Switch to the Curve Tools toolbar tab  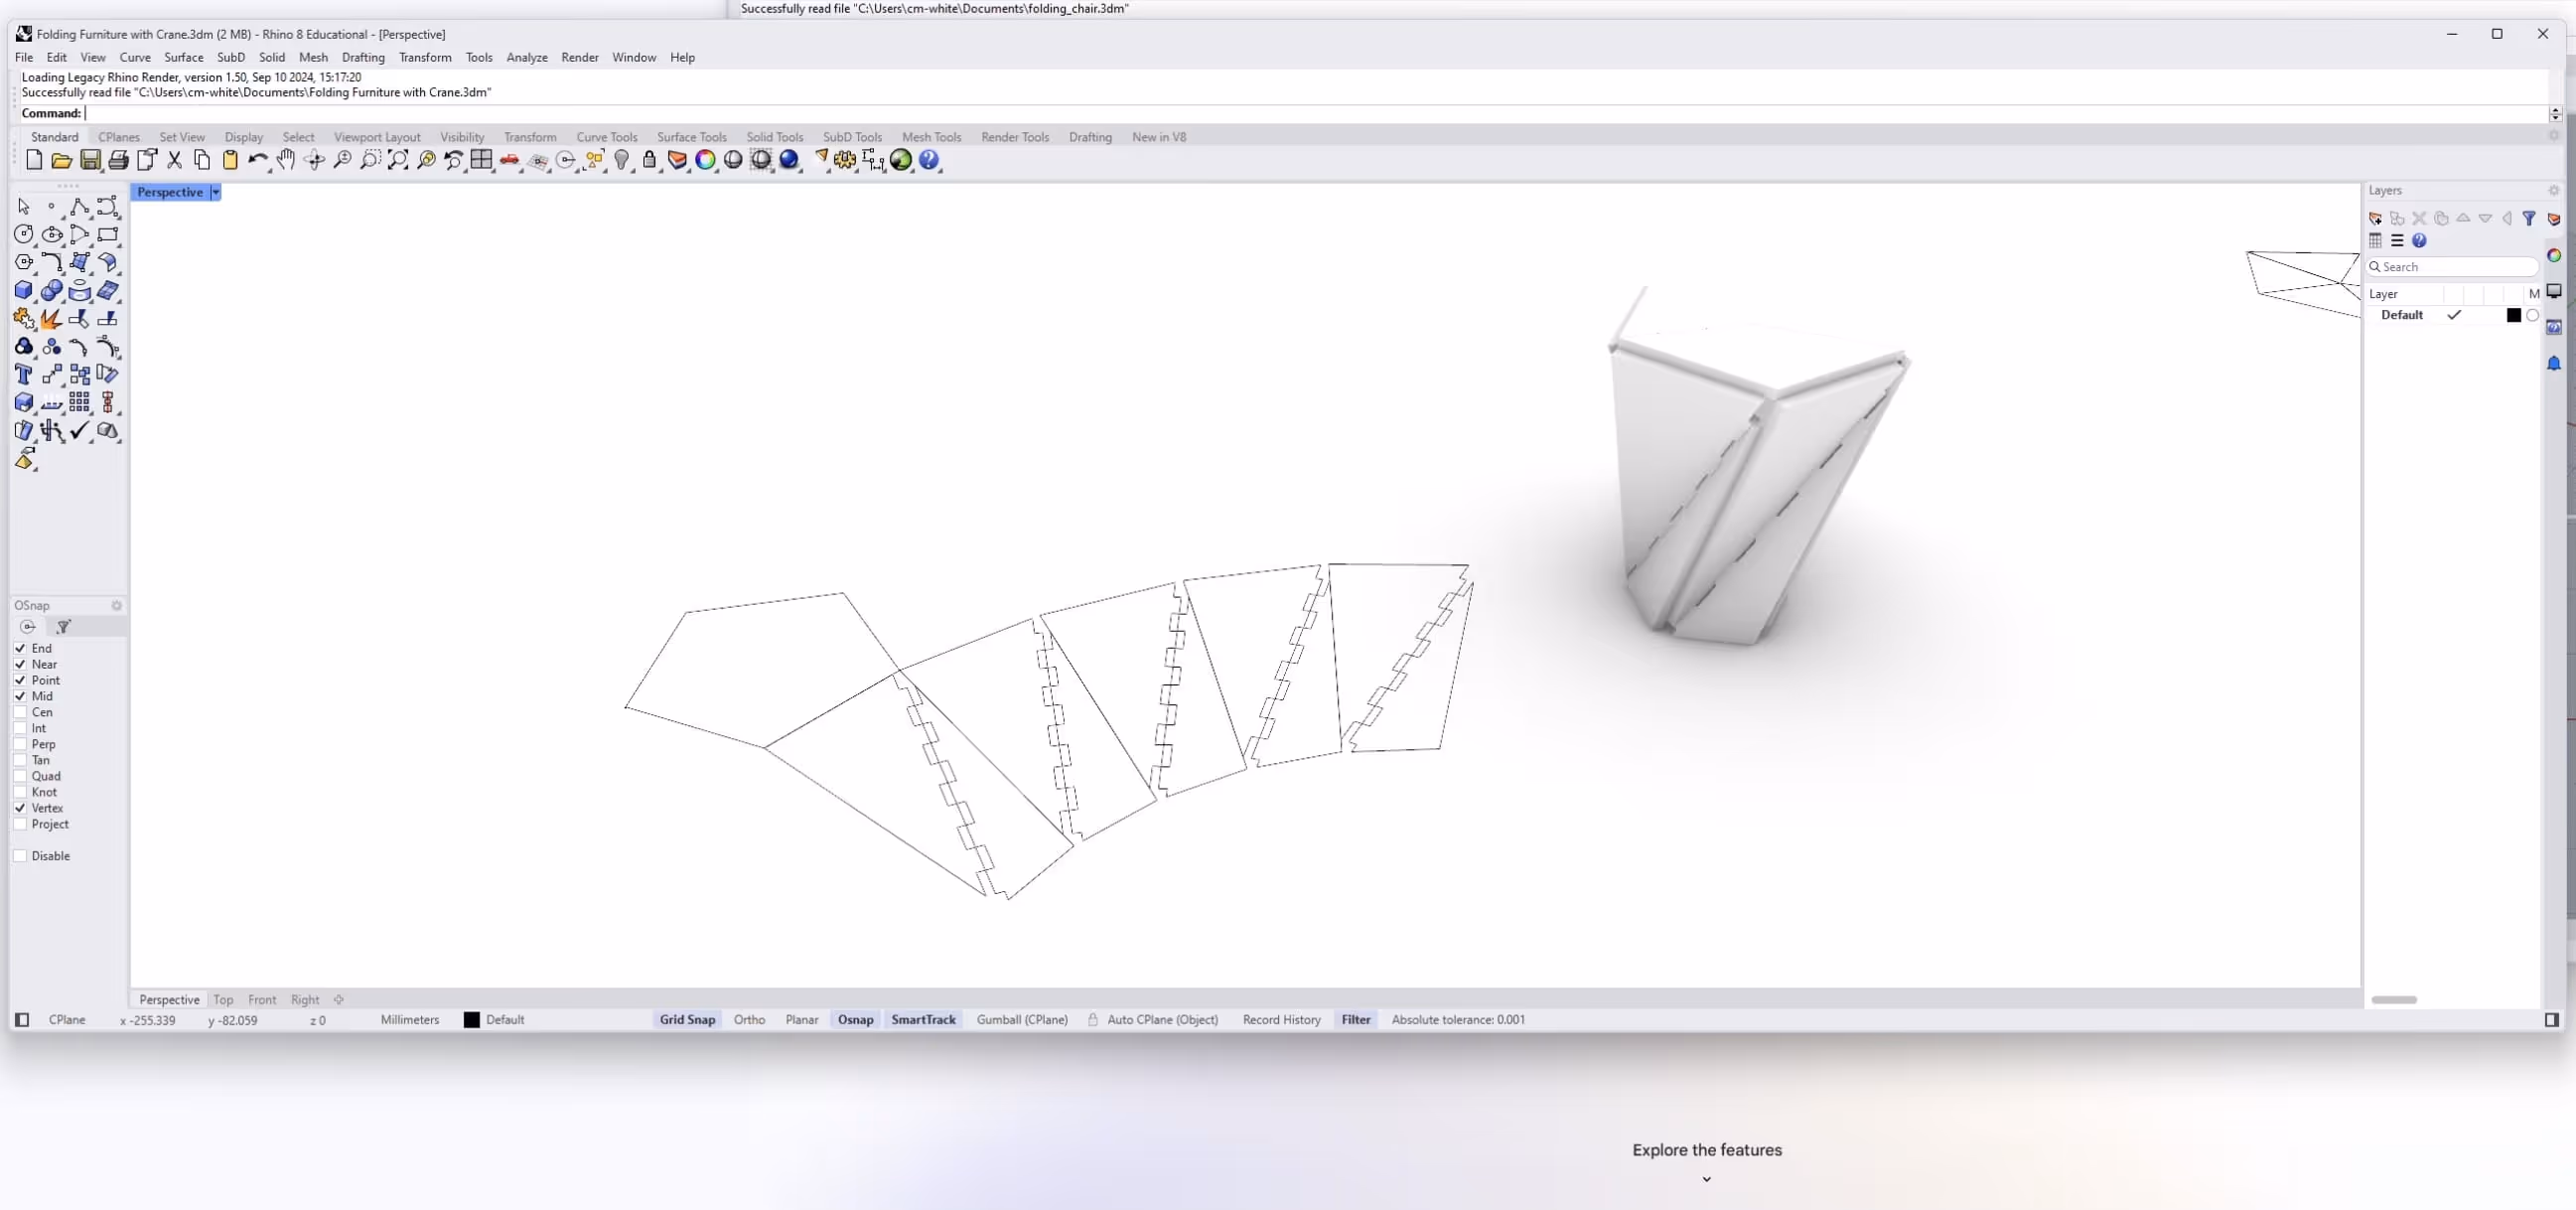(606, 137)
